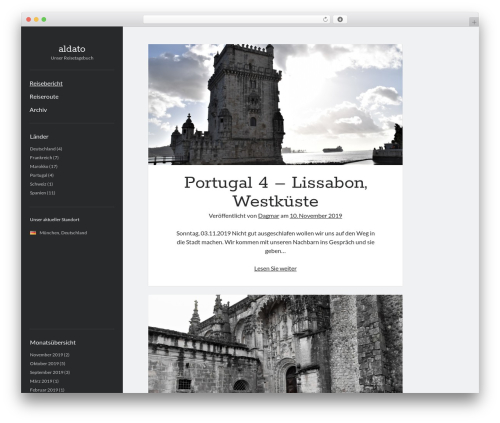The height and width of the screenshot is (423, 500).
Task: Open the März 2019 archive
Action: coord(44,381)
